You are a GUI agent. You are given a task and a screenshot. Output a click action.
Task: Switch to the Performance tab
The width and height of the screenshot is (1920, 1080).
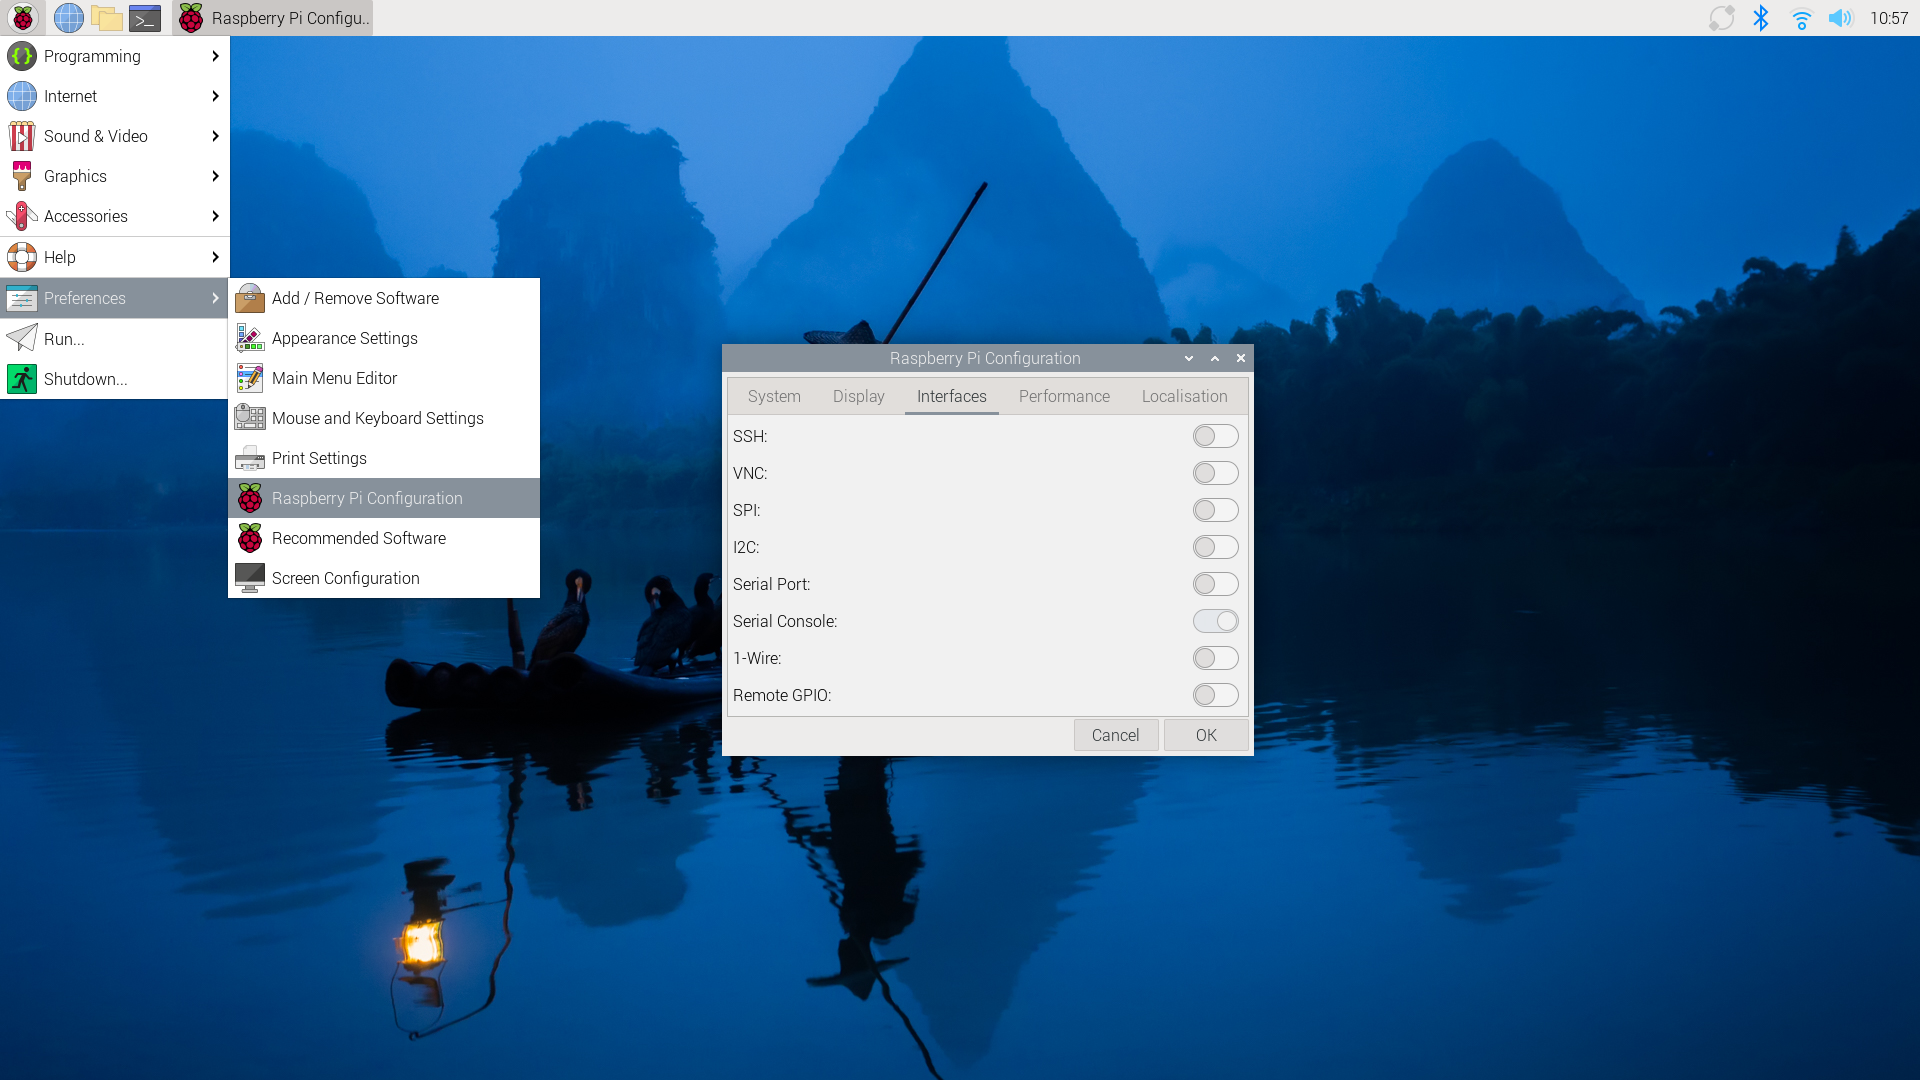[1064, 396]
